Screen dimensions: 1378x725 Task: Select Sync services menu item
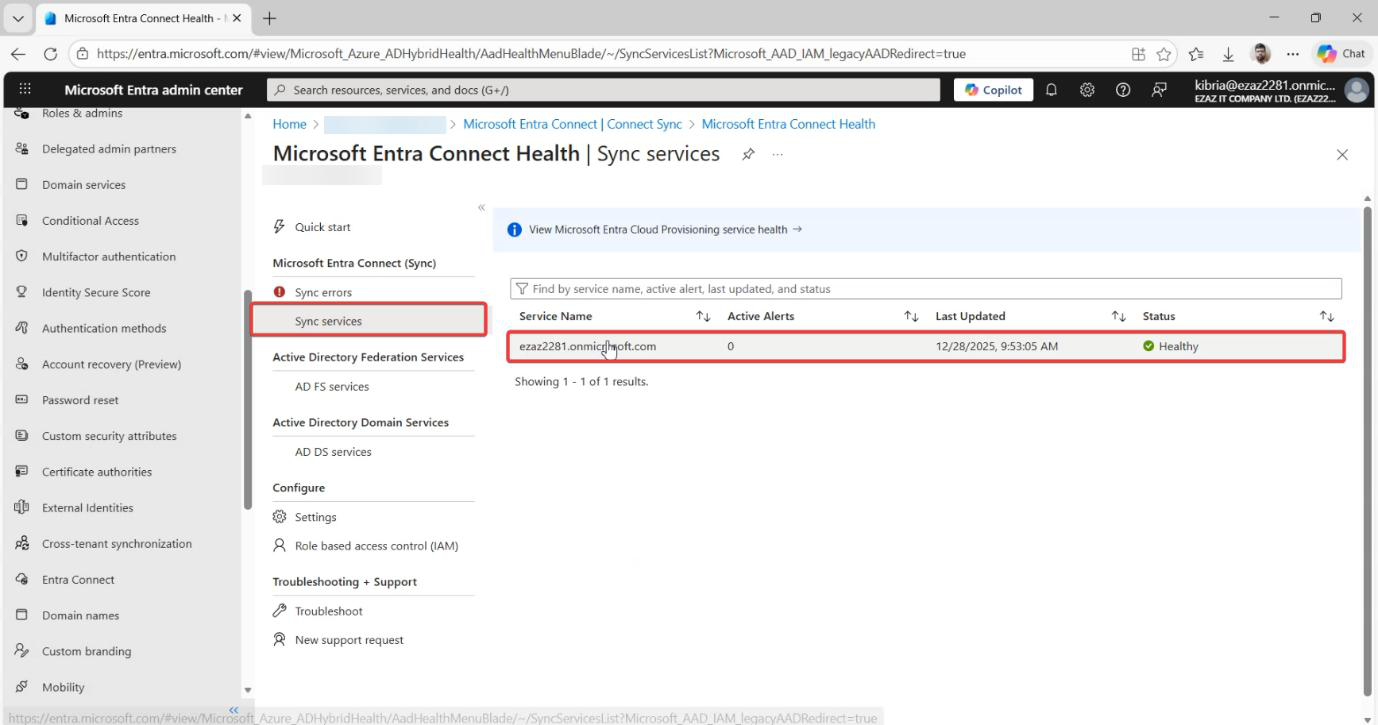click(369, 321)
